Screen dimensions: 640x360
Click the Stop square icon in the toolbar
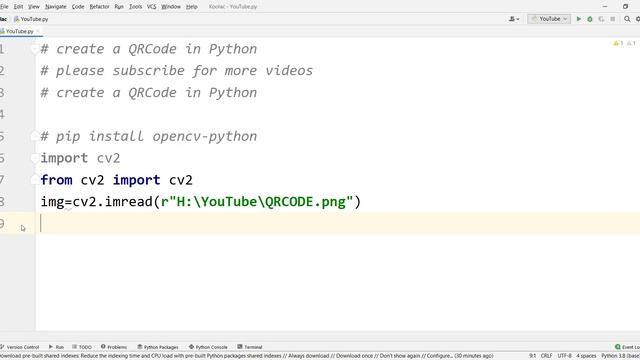[x=613, y=19]
